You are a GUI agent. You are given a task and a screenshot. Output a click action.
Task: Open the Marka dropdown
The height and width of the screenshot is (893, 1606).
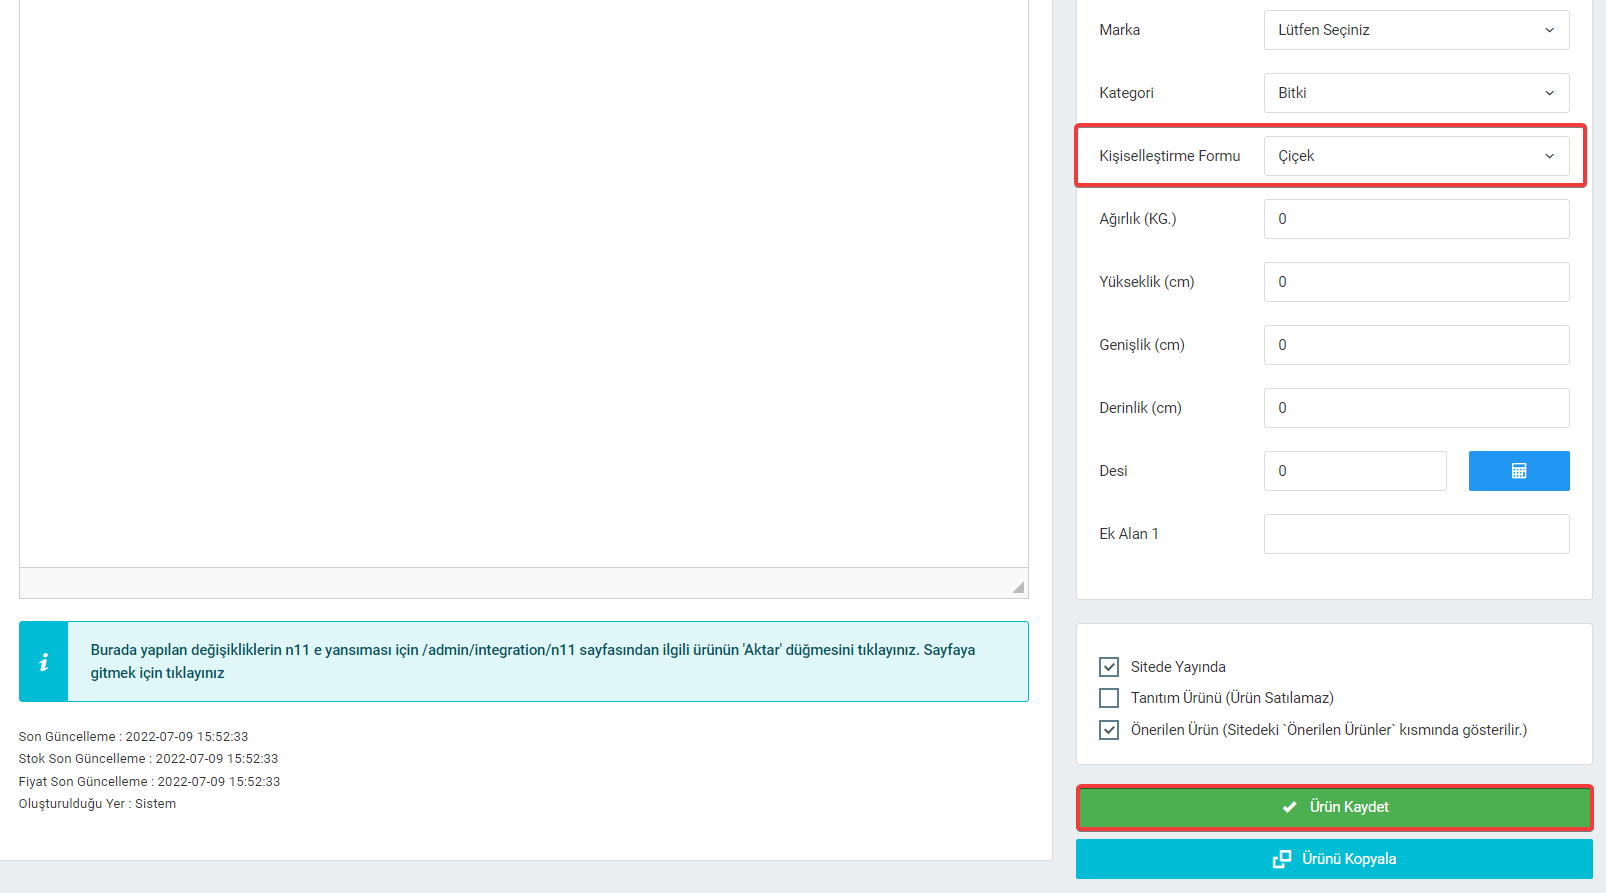[x=1416, y=30]
